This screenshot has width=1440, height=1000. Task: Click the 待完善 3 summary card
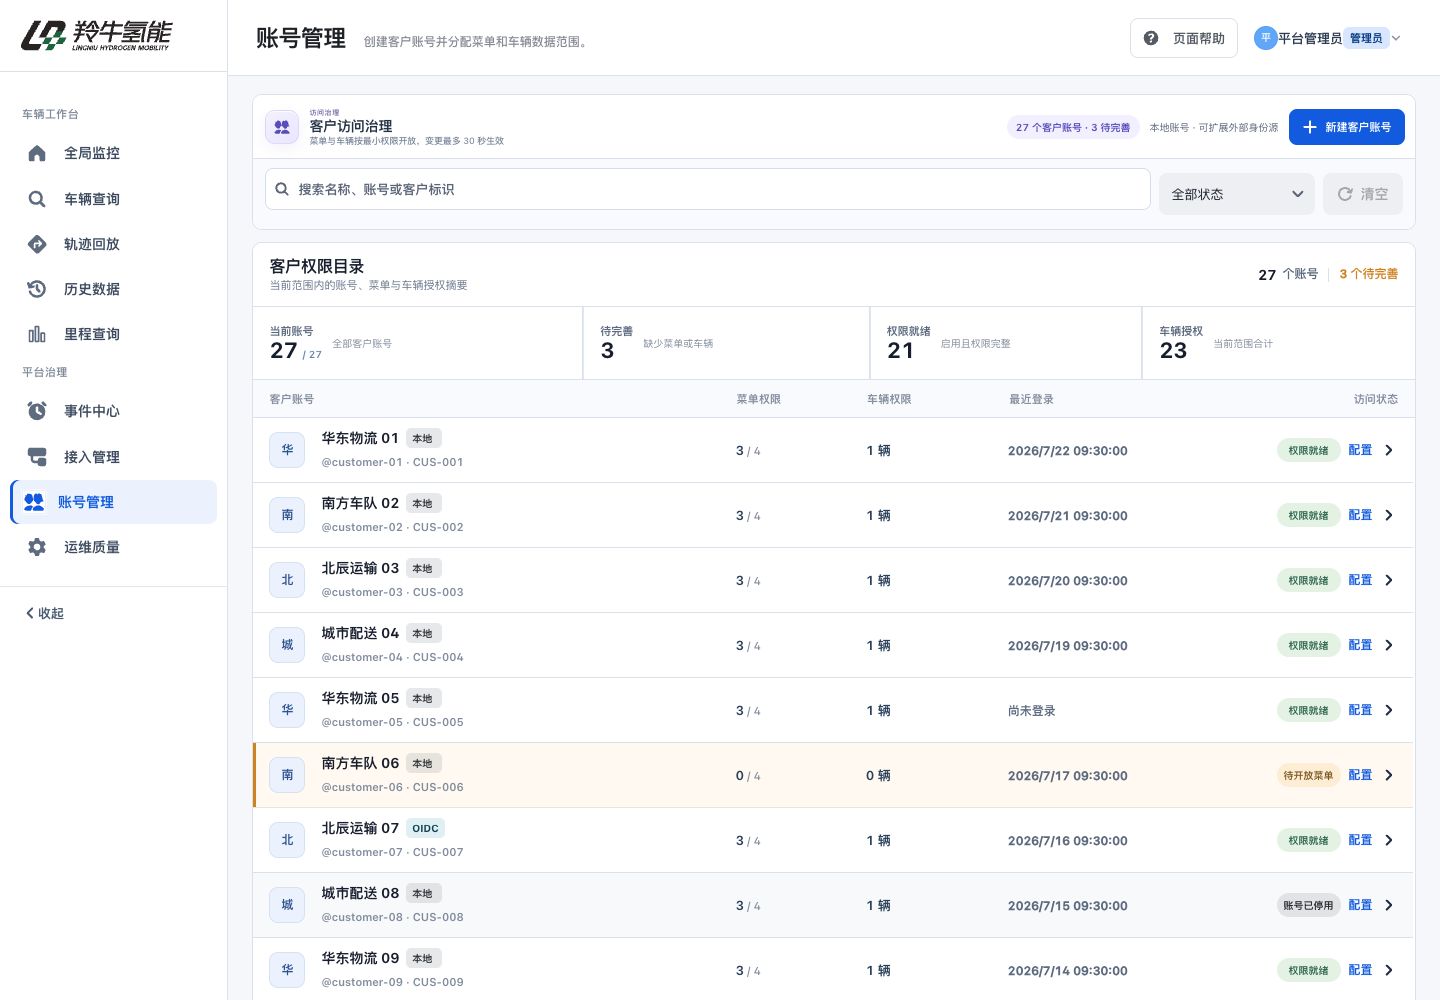(726, 343)
